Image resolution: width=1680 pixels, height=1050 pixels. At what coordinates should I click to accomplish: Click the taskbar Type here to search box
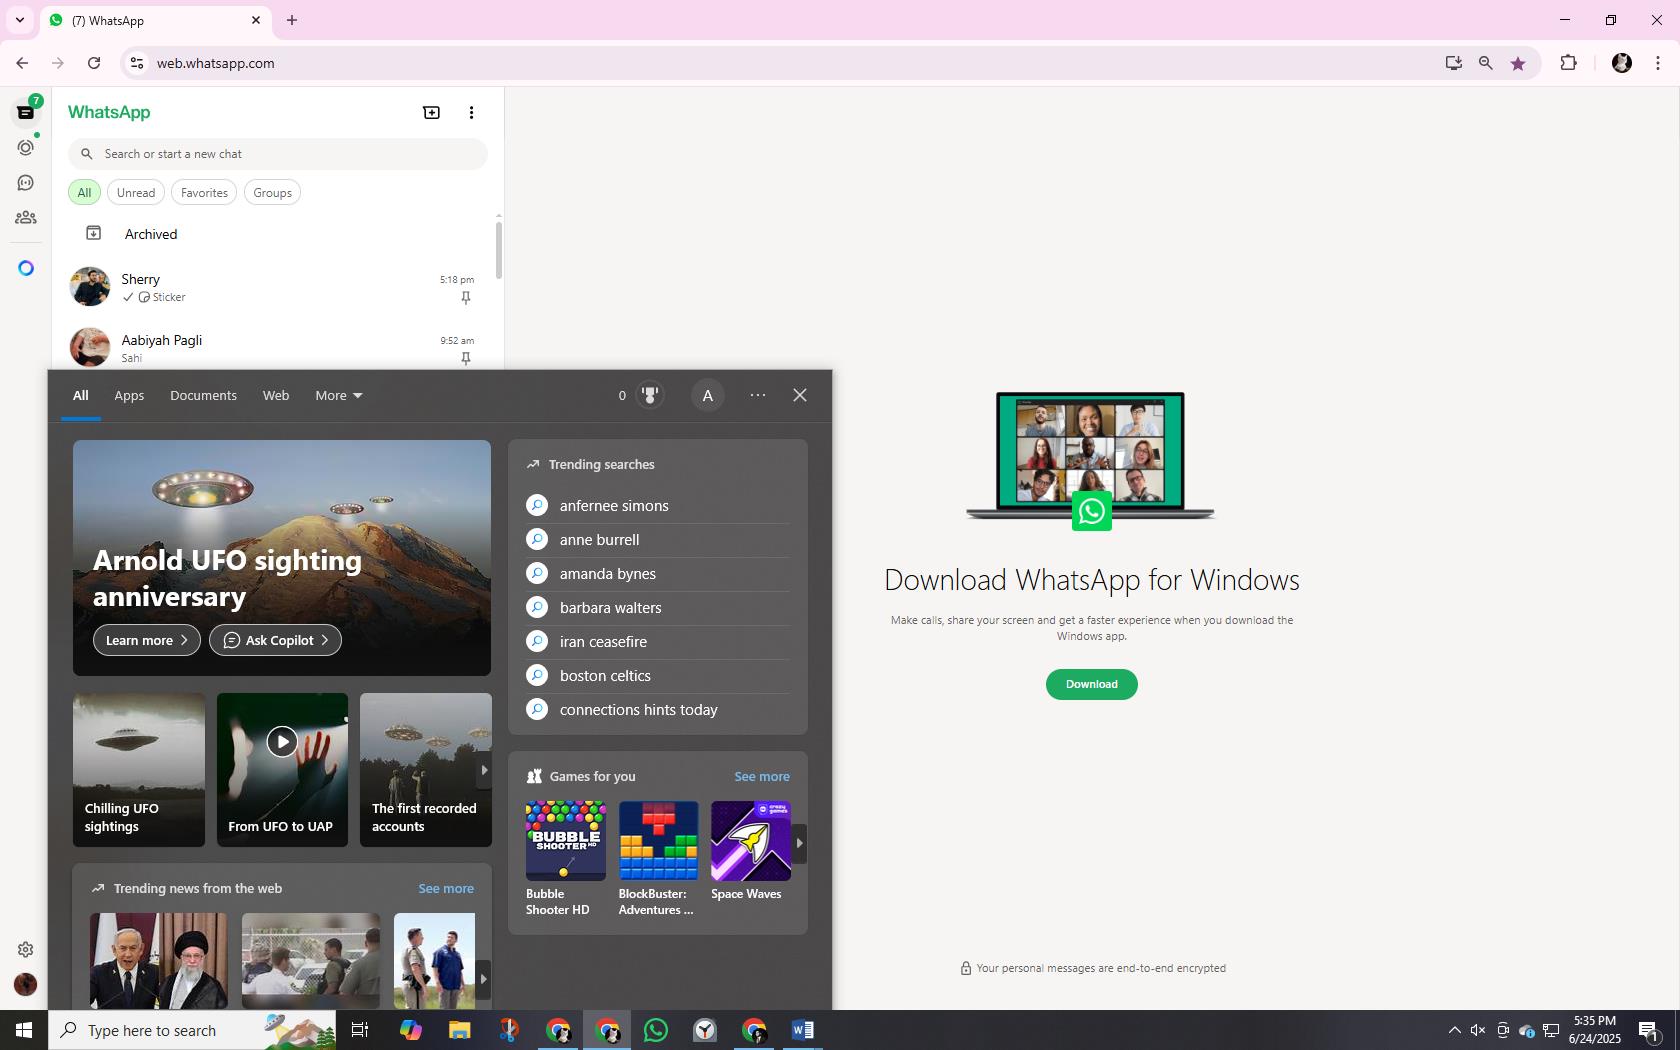tap(193, 1030)
